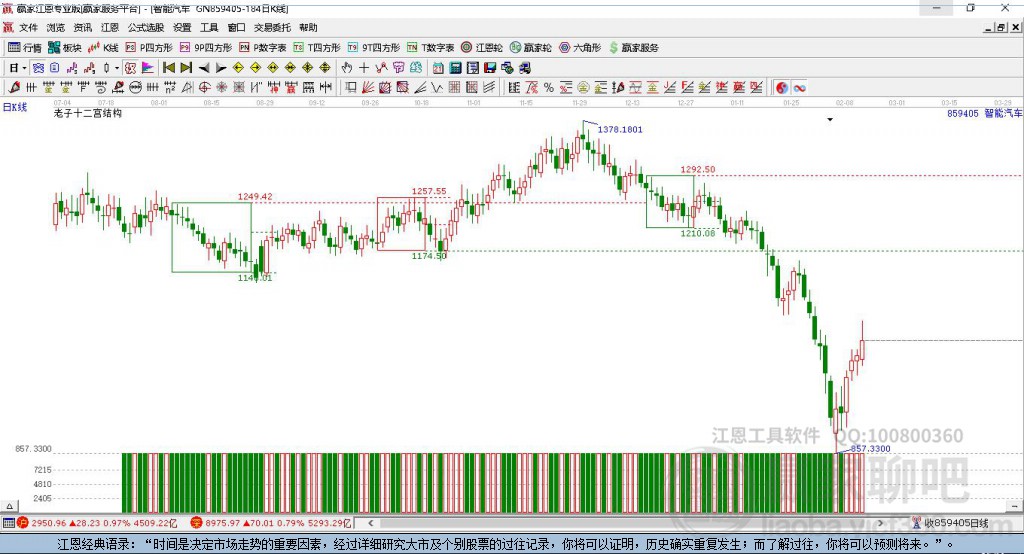Jump to last bar icon
The image size is (1024, 554).
pyautogui.click(x=186, y=68)
